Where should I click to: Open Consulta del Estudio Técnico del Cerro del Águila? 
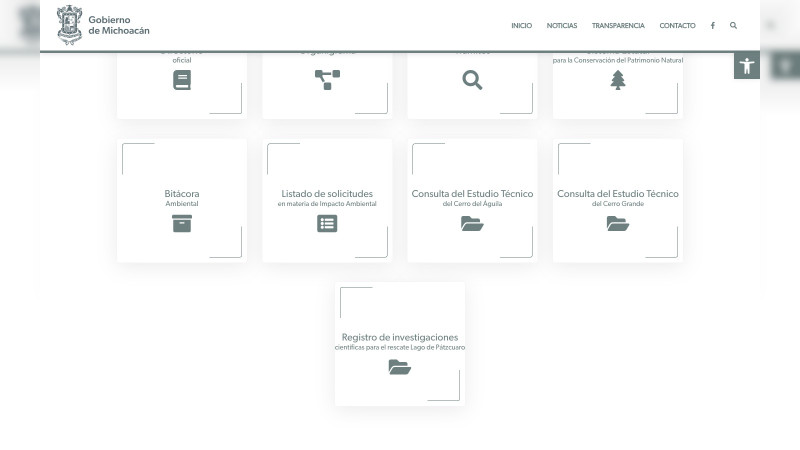point(472,198)
